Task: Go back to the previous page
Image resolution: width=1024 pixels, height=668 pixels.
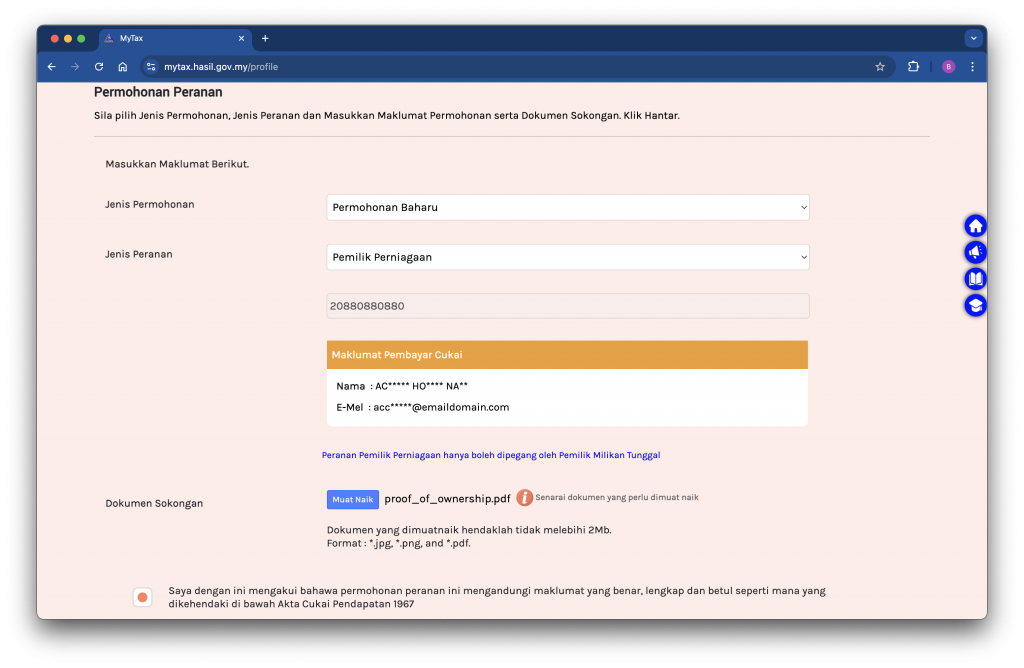Action: (x=52, y=67)
